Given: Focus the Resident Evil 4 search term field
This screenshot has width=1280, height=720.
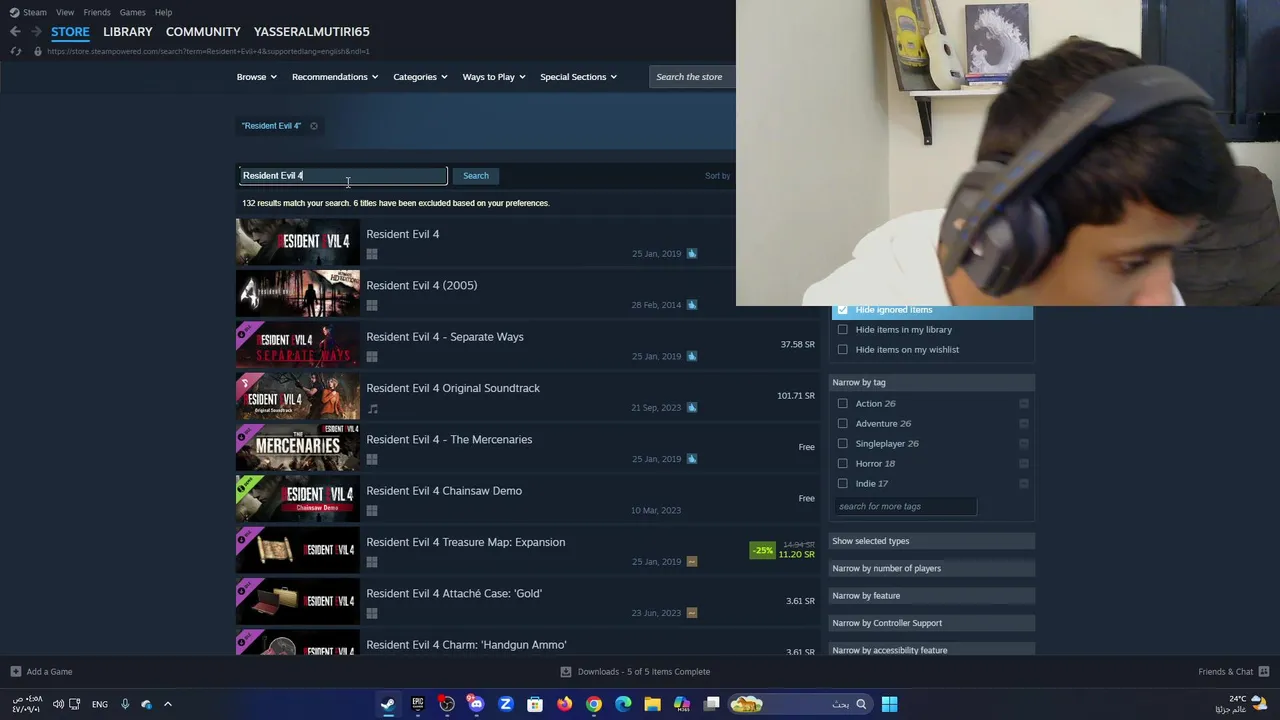Looking at the screenshot, I should point(342,176).
